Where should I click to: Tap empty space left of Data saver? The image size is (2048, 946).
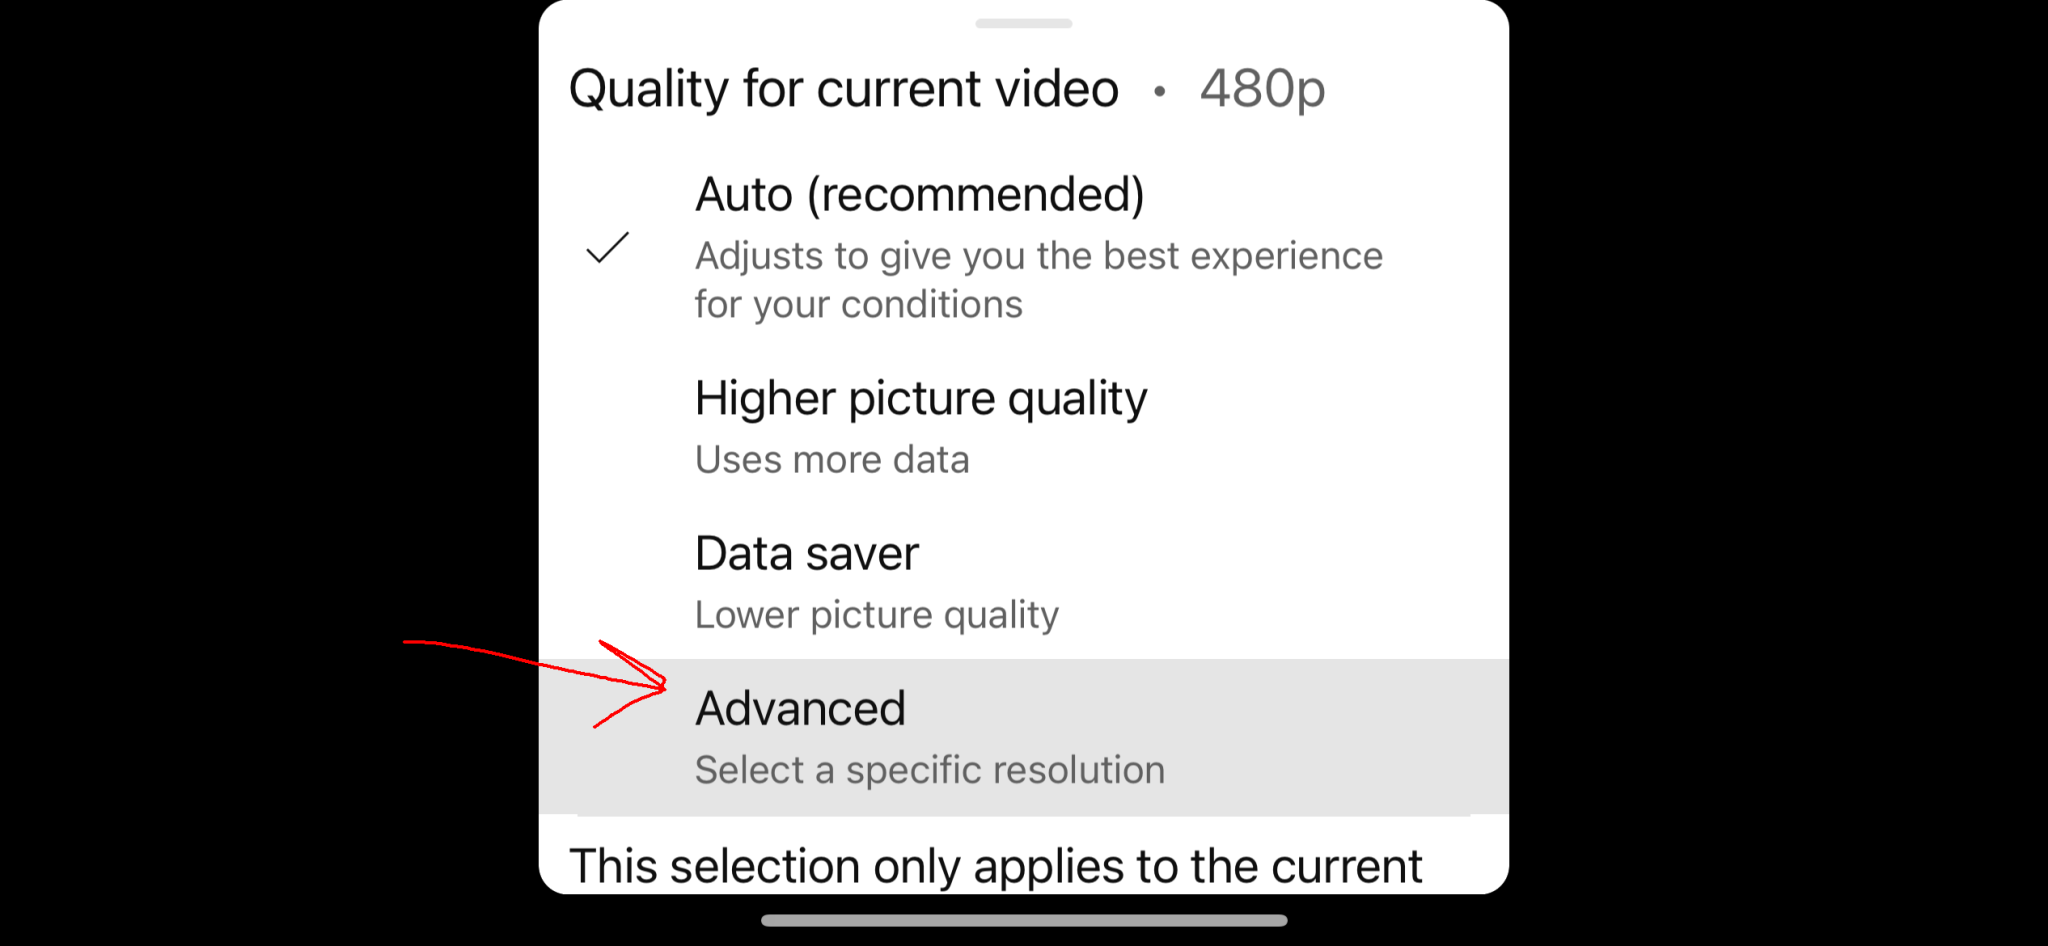pos(617,582)
